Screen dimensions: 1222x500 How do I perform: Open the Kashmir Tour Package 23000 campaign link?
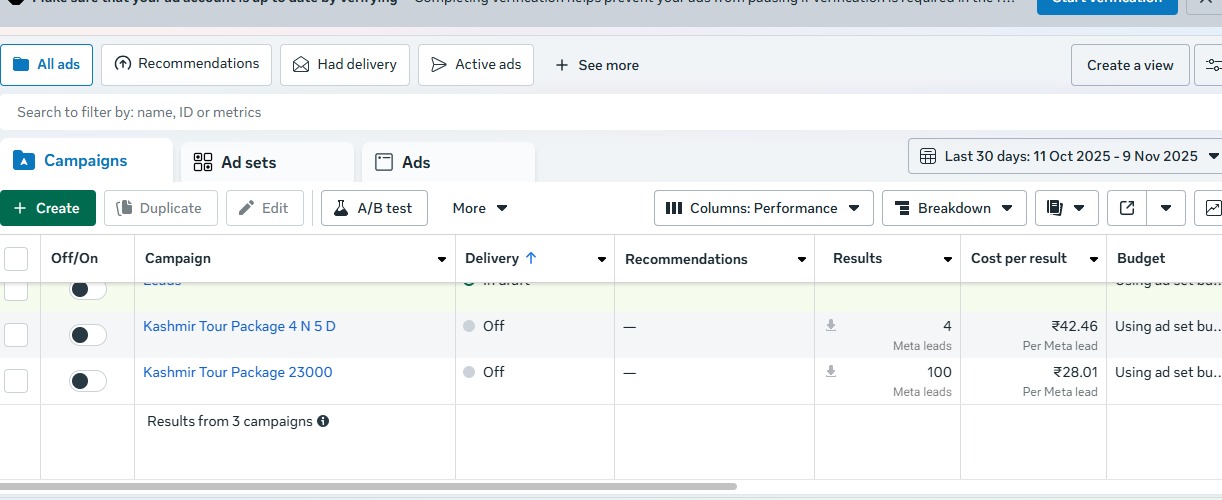pyautogui.click(x=238, y=372)
